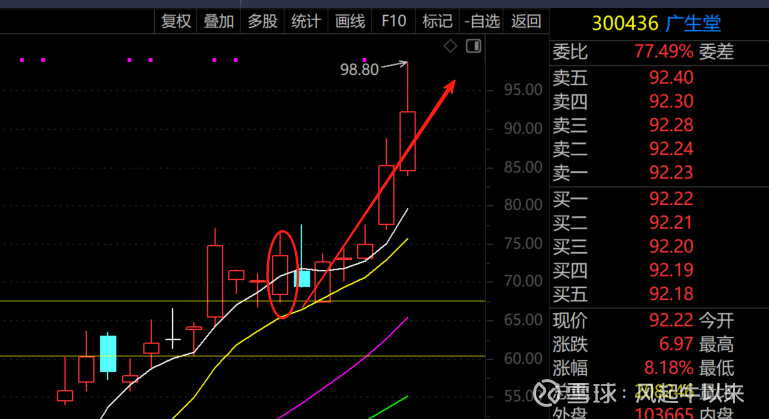Select 卖四 price 92.30
This screenshot has width=769, height=419.
pos(671,101)
